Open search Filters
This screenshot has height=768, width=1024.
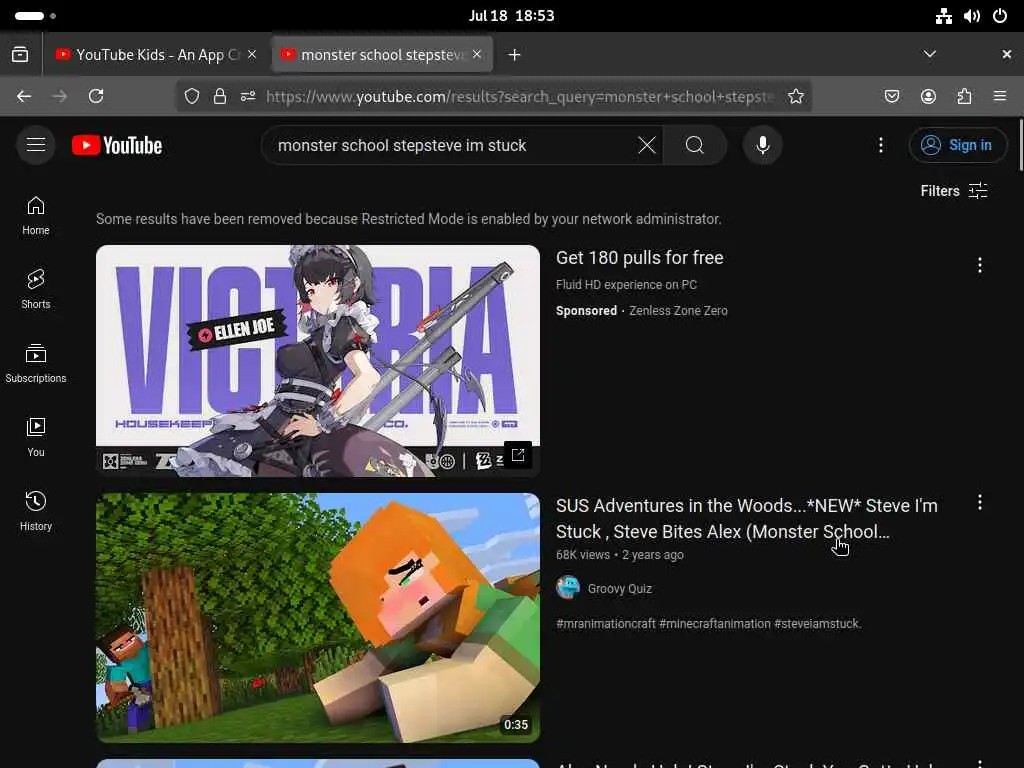point(953,191)
